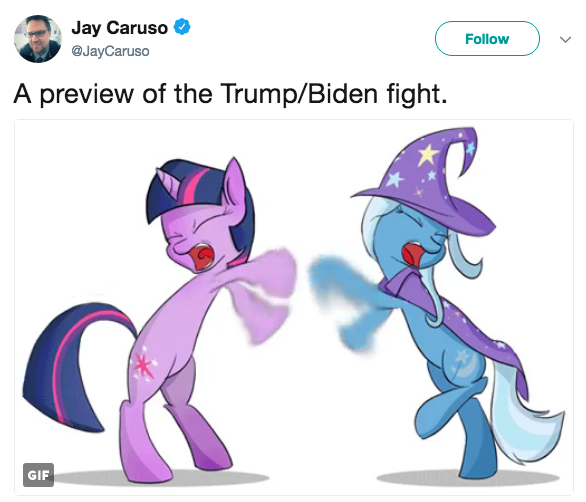Click the purple pony's open mouth

coord(203,257)
